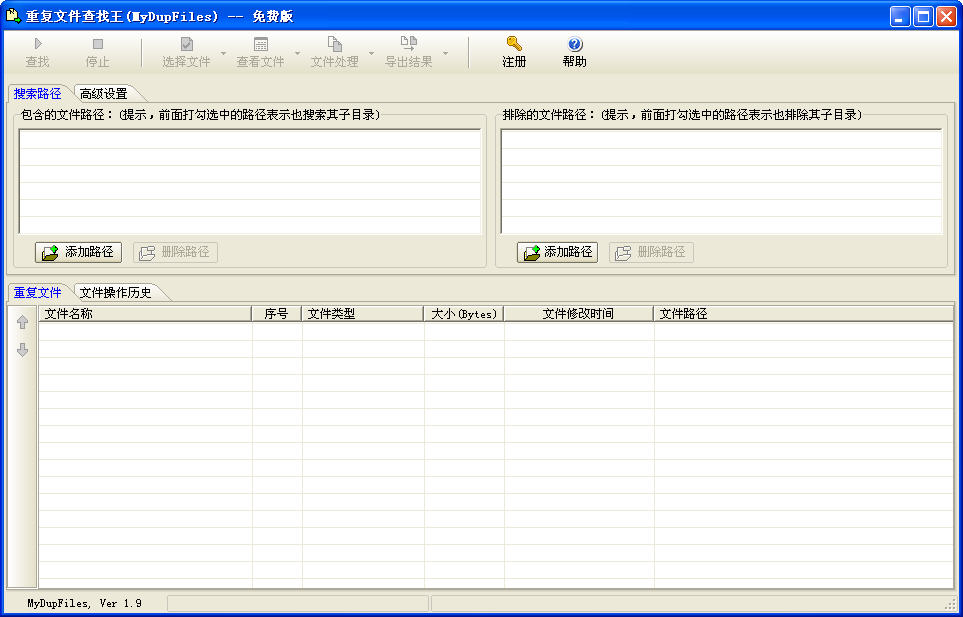This screenshot has height=617, width=963.
Task: Switch to the 搜索路径 tab
Action: [37, 94]
